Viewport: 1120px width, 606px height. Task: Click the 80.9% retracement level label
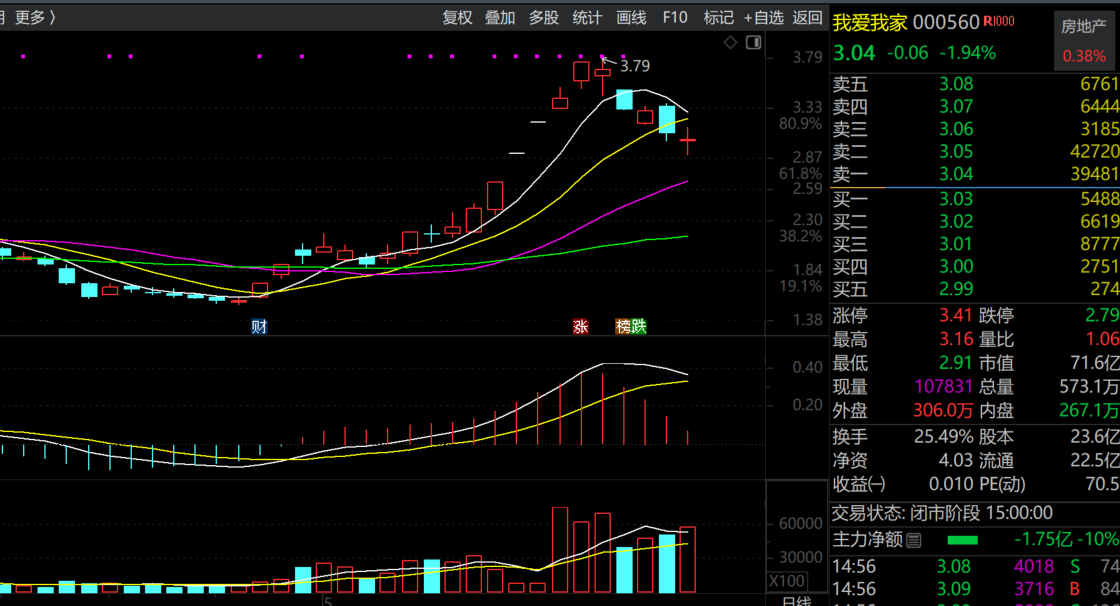[801, 124]
